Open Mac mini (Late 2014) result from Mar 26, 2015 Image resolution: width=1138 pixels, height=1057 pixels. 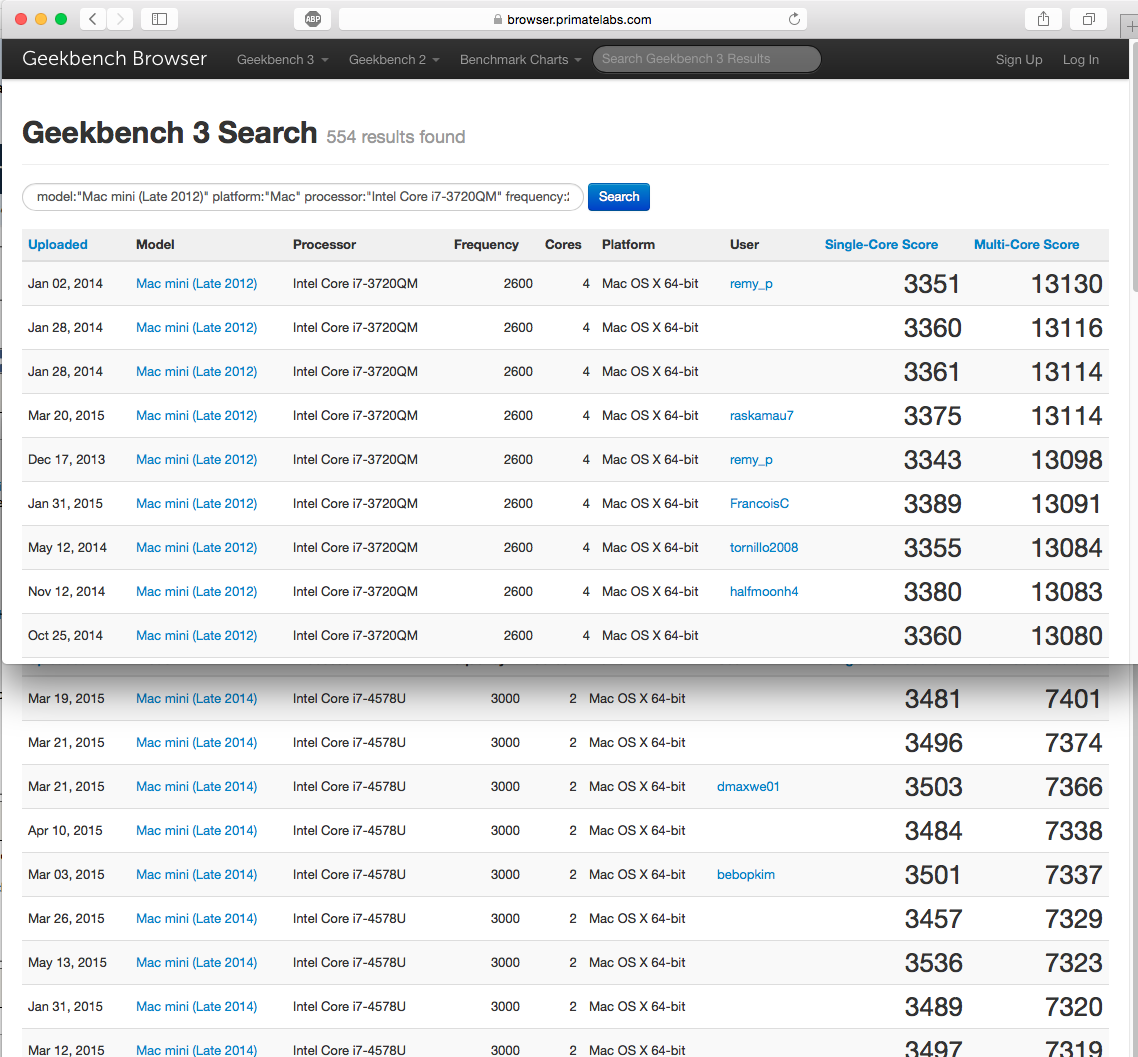click(x=197, y=919)
